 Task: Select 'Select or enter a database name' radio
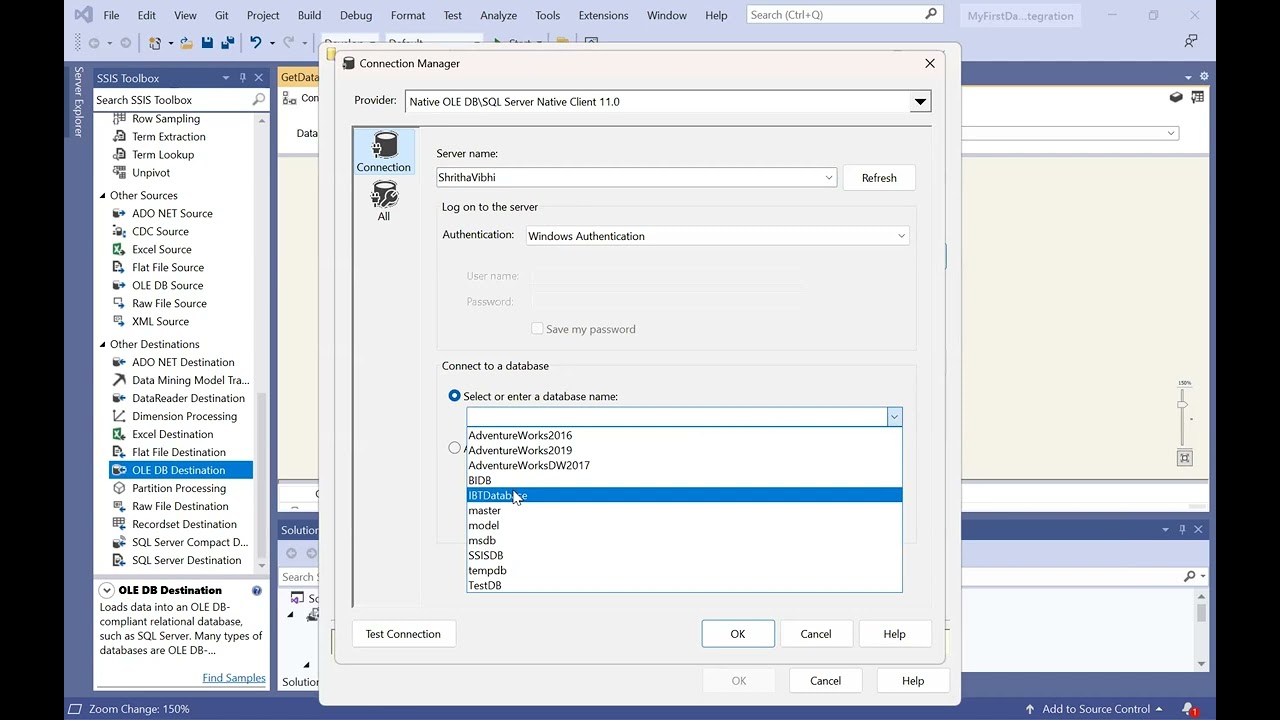[455, 397]
